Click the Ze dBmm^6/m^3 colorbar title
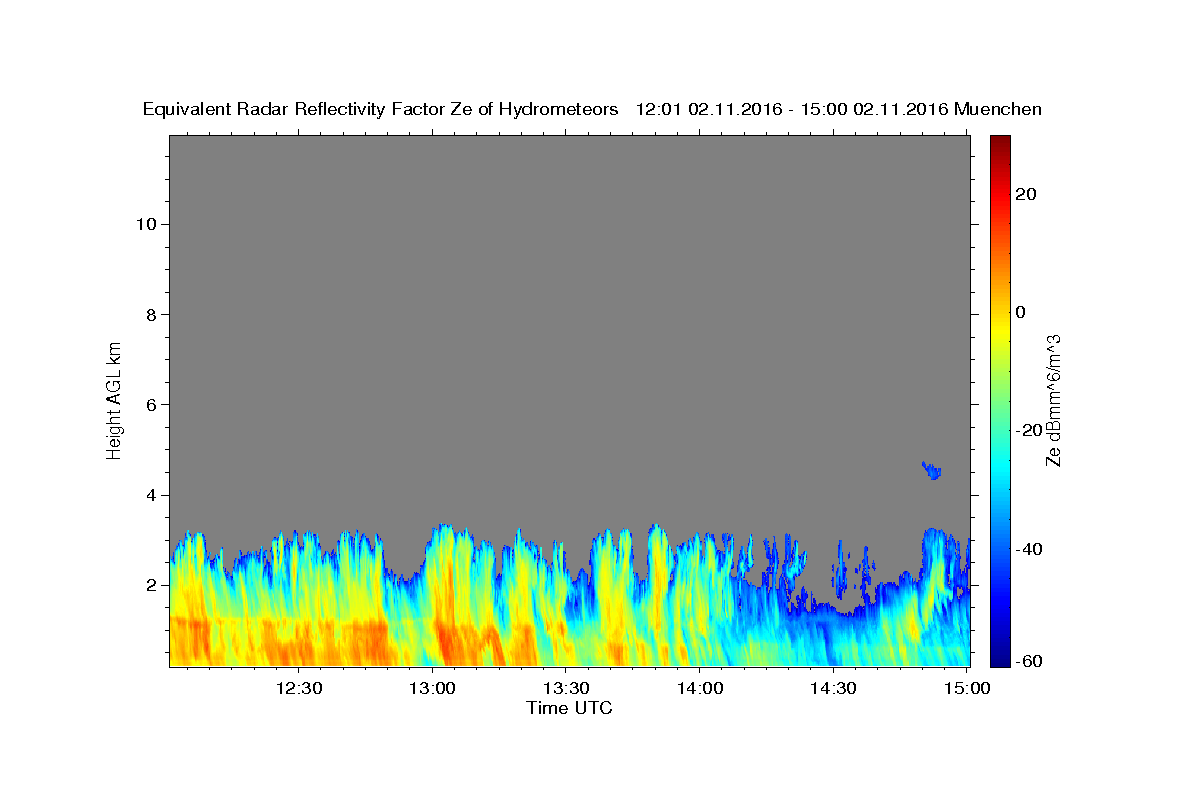This screenshot has height=800, width=1200. point(1053,400)
